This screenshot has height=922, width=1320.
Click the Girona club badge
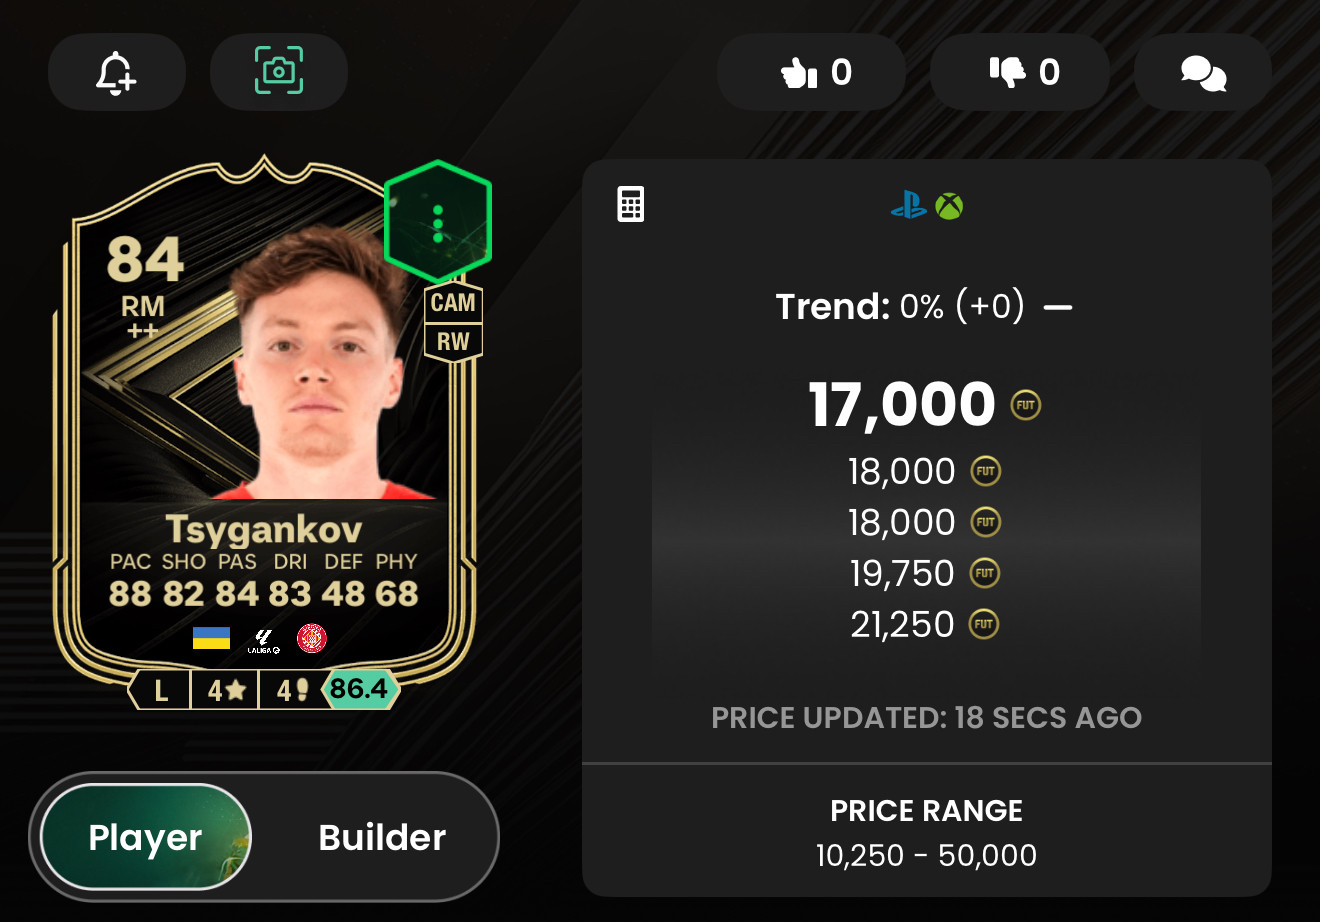point(312,639)
